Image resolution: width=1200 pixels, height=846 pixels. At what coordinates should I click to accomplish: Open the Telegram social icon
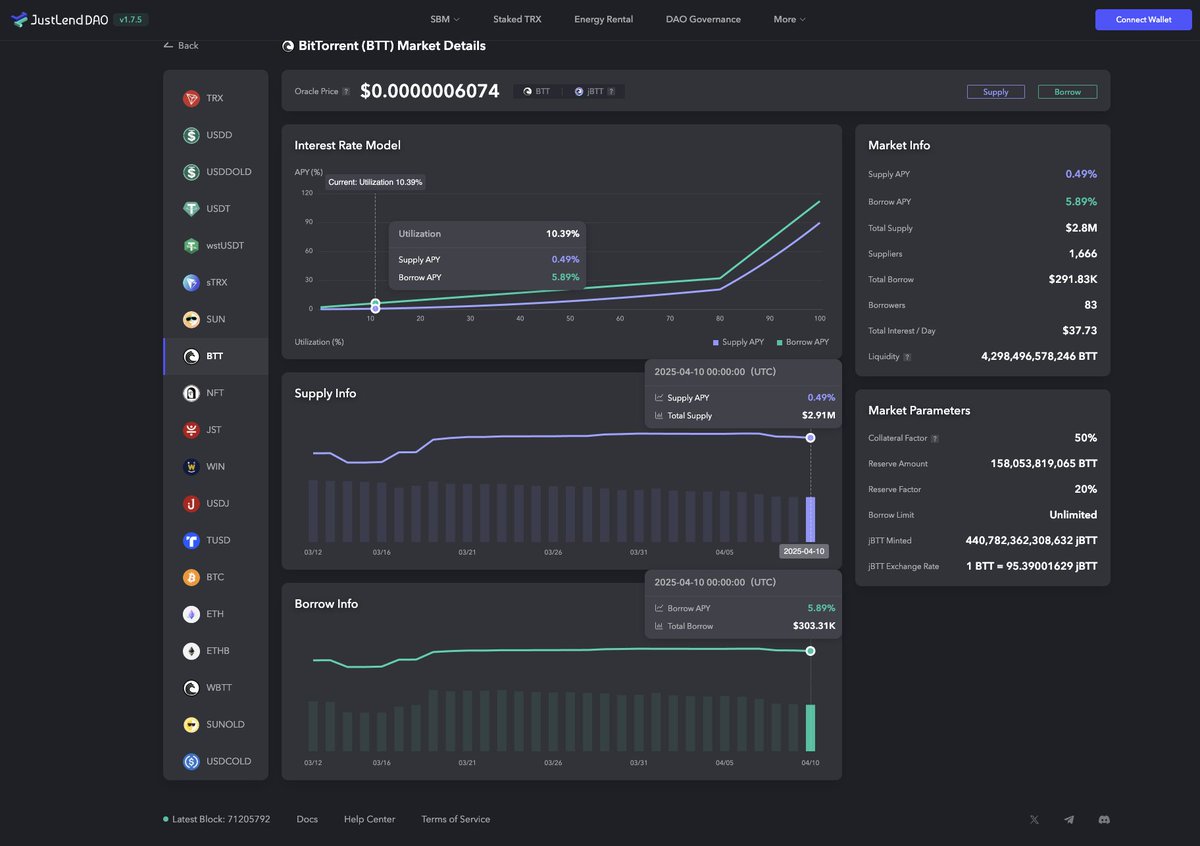click(x=1069, y=819)
